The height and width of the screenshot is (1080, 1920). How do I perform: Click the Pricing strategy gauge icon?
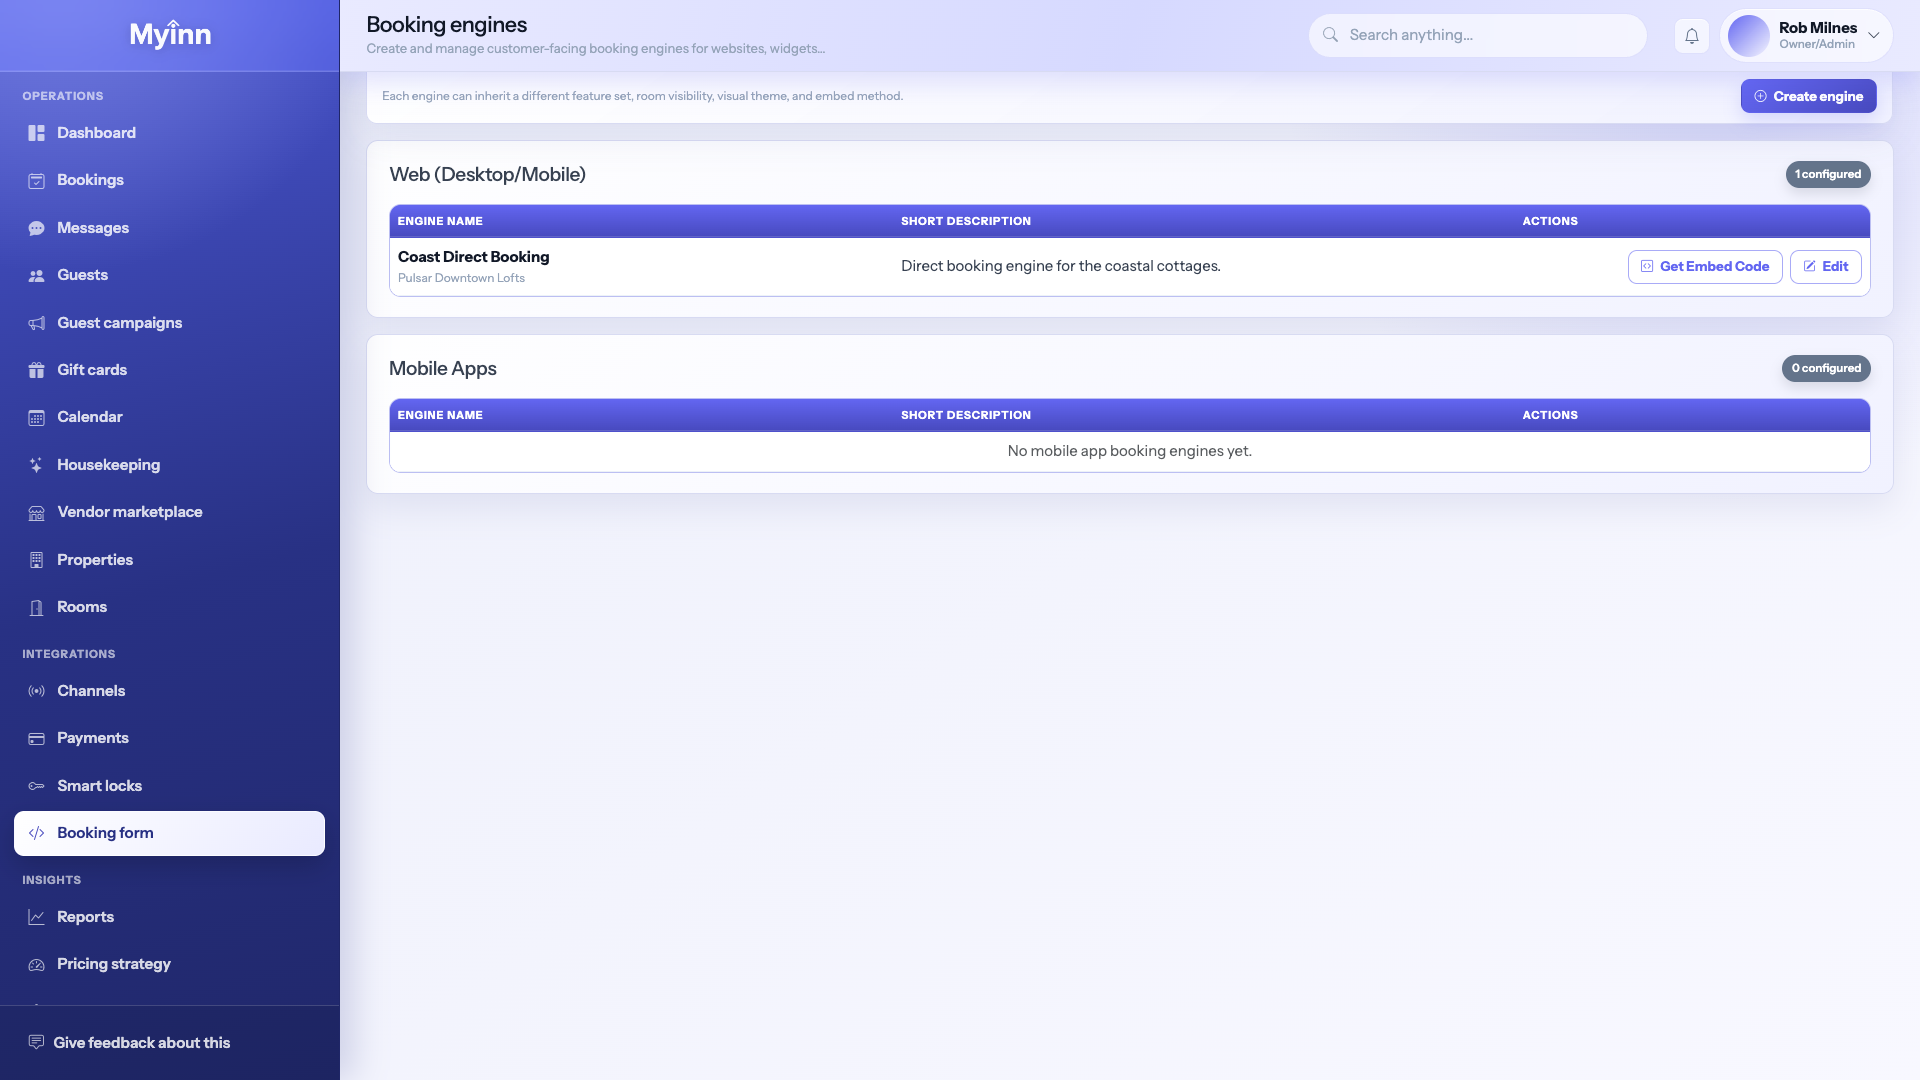(36, 965)
